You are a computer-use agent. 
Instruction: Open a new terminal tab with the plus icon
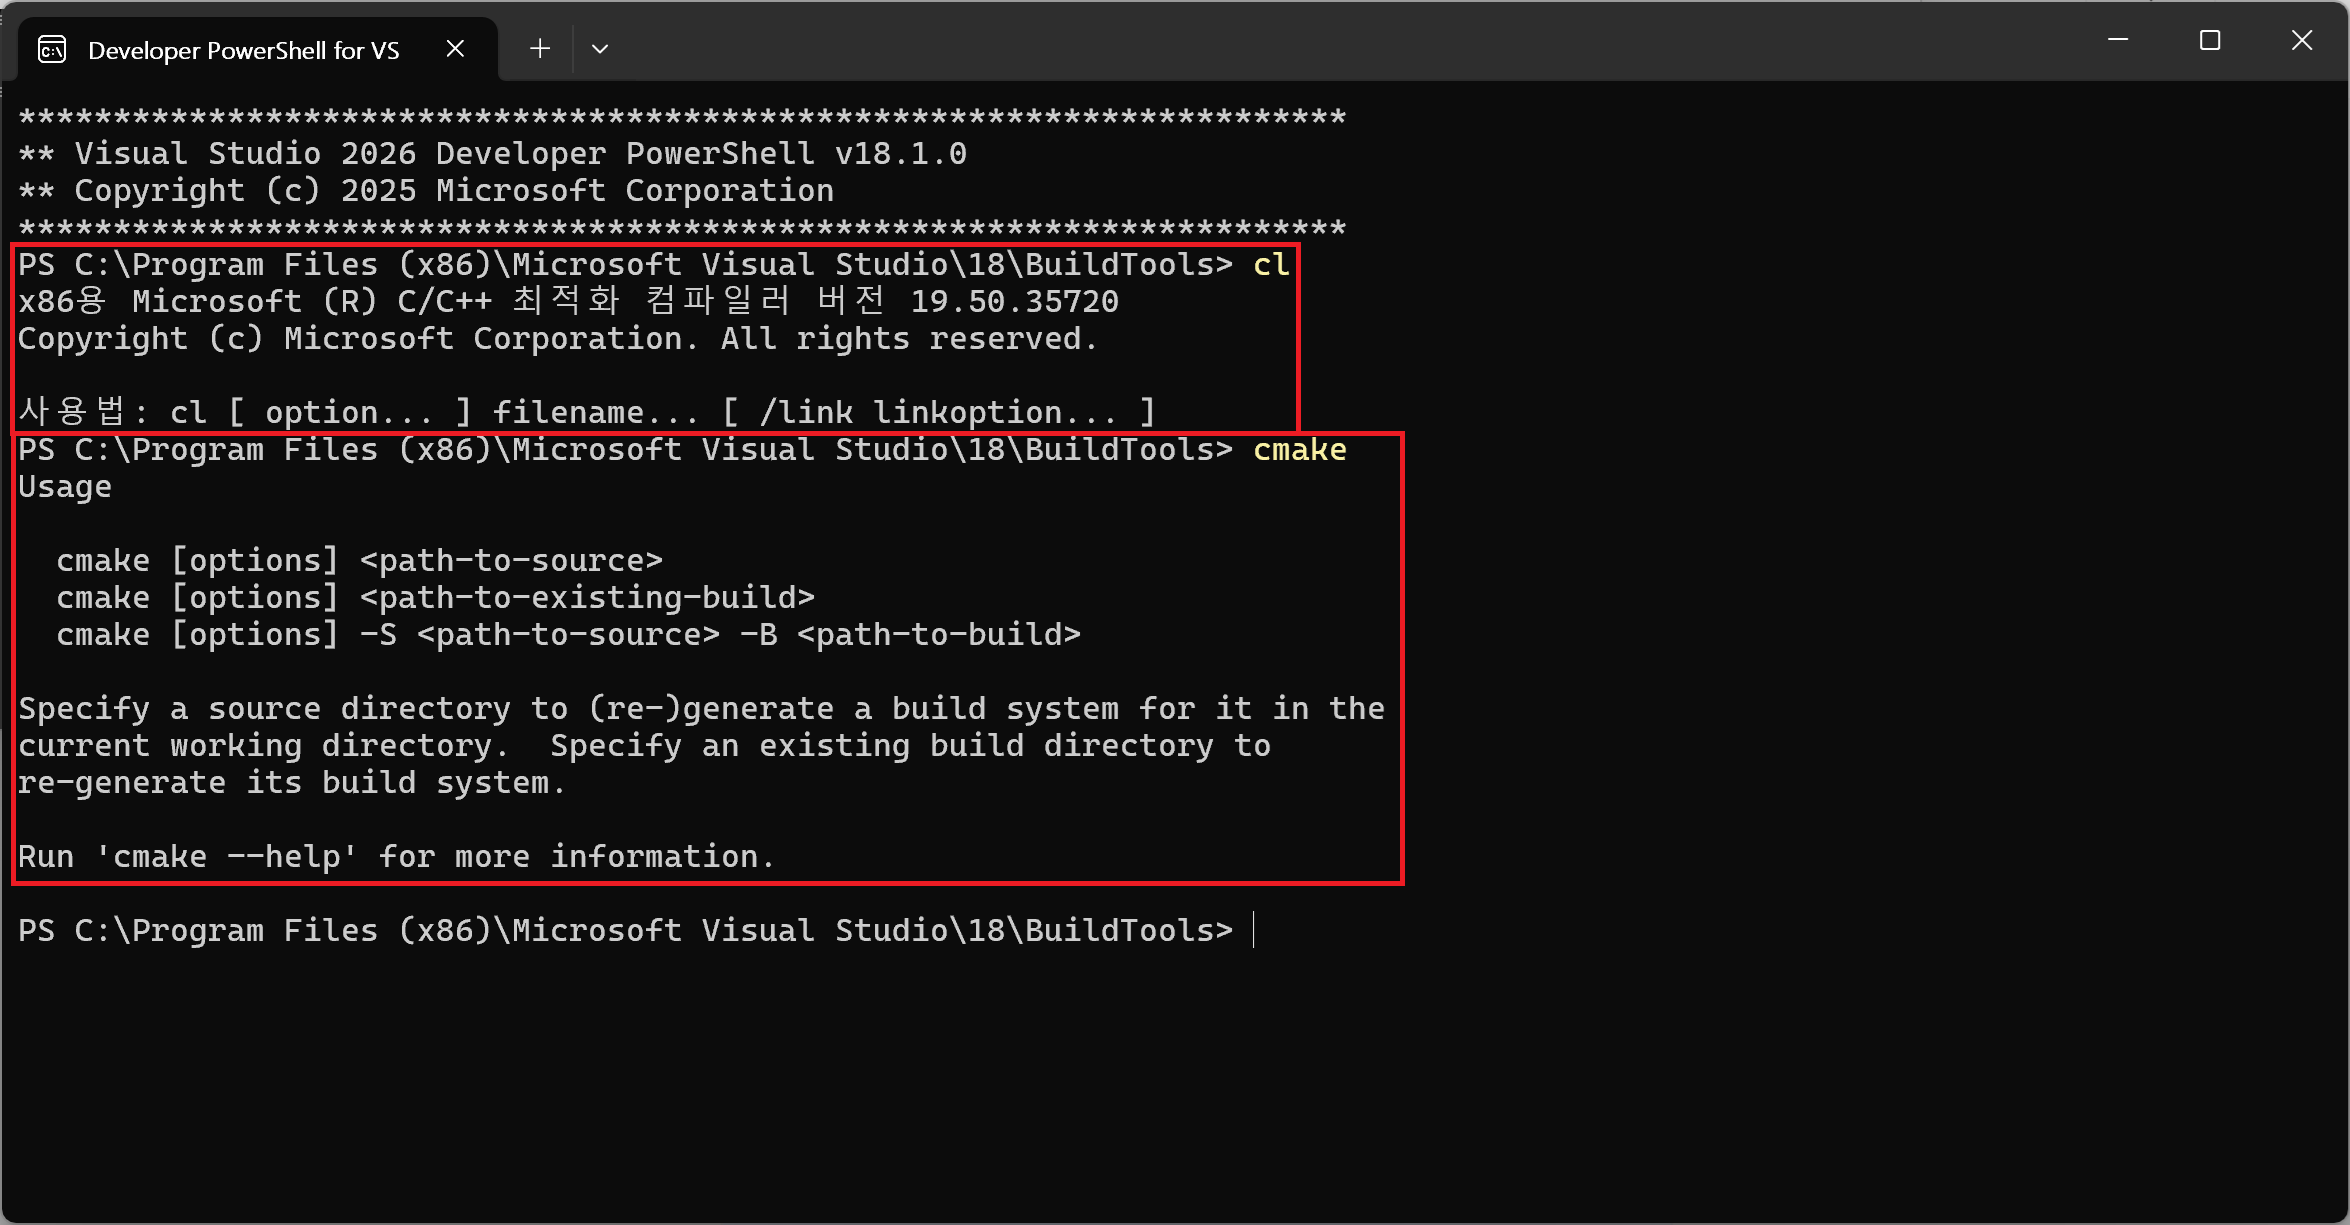[539, 48]
